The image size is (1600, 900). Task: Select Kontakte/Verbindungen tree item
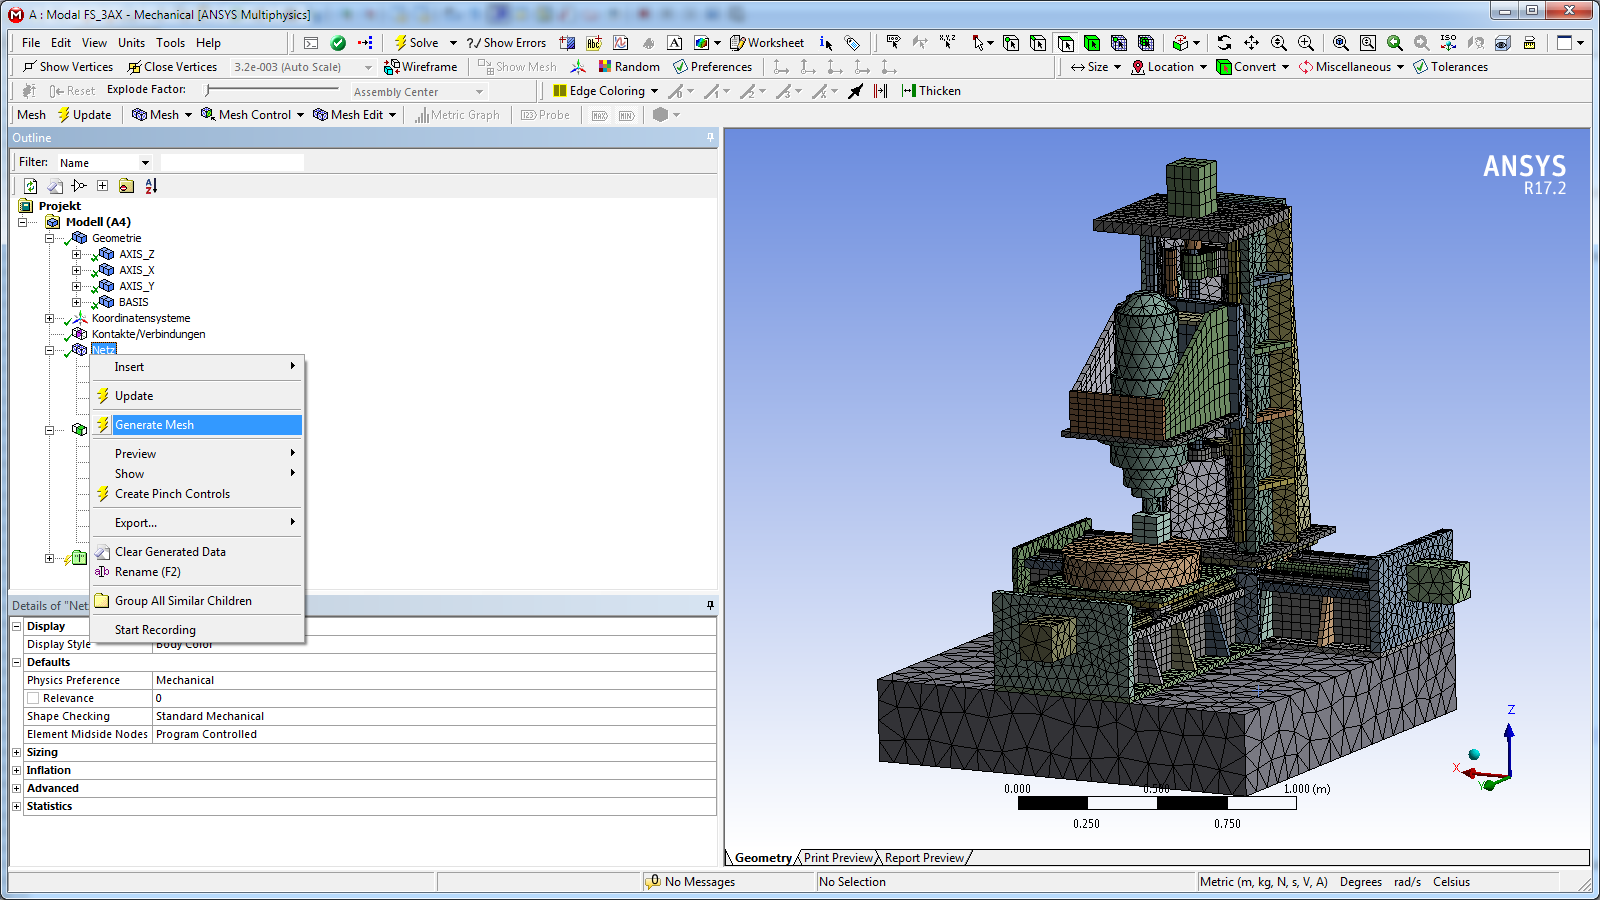pos(149,334)
